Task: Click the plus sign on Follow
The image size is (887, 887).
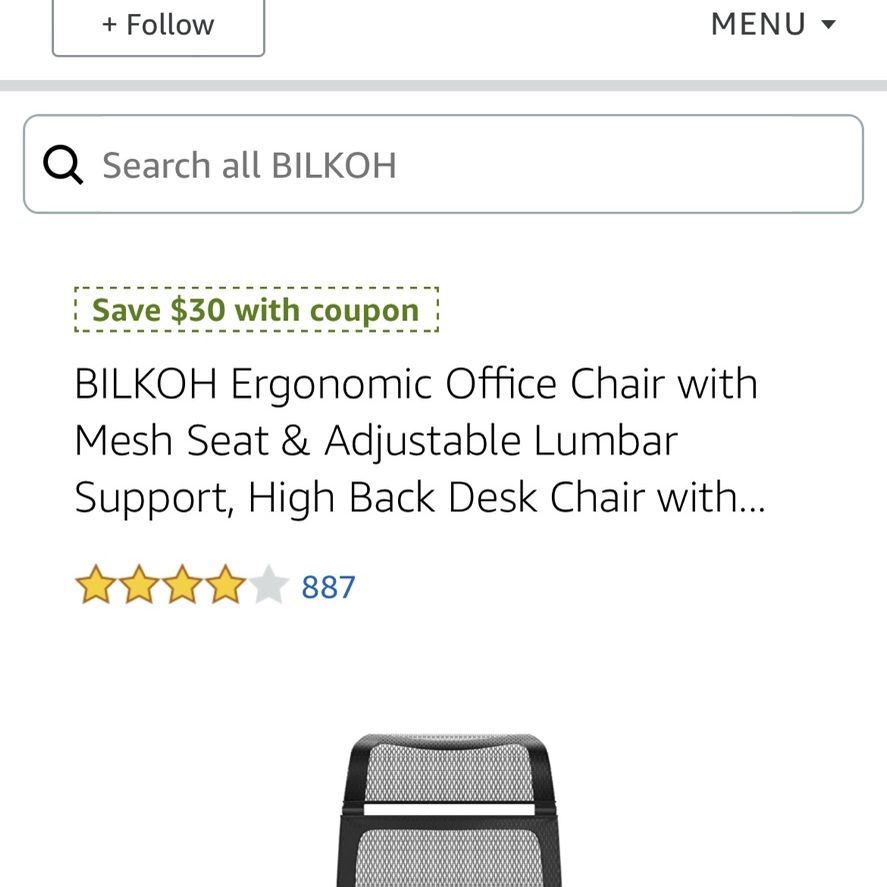Action: pos(109,25)
